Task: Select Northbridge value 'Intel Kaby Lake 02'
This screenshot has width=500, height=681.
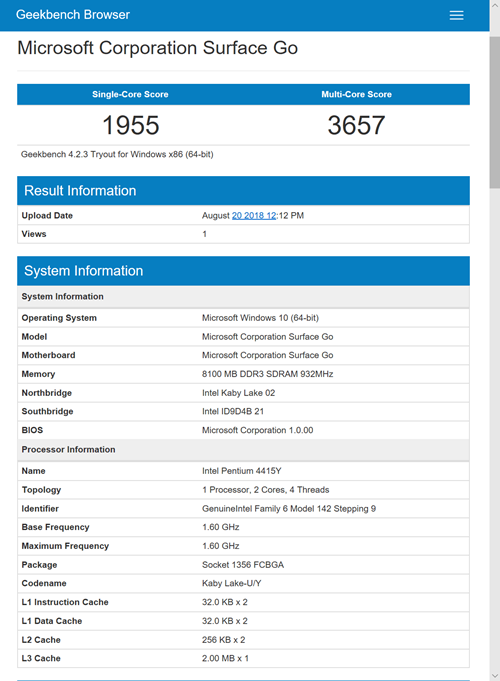Action: coord(238,393)
